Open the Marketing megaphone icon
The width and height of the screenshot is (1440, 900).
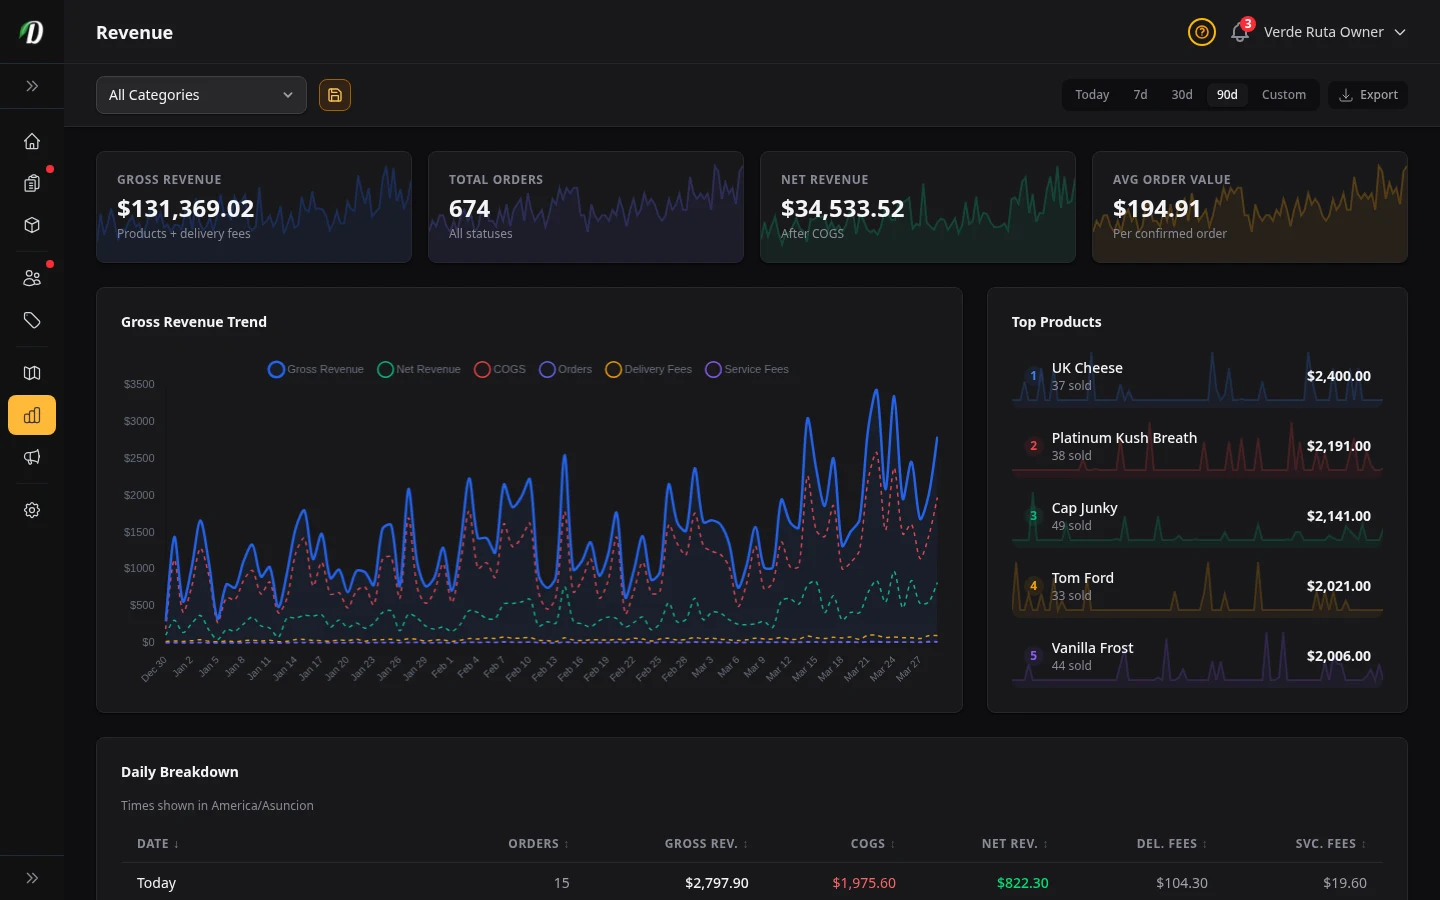(x=32, y=457)
